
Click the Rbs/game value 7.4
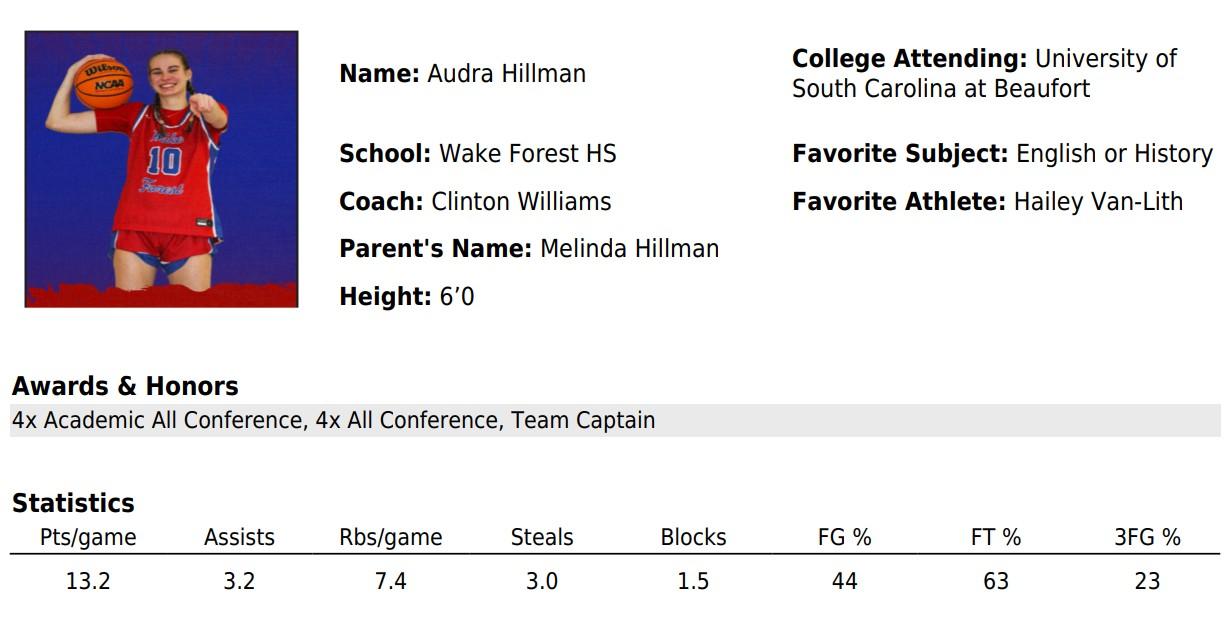click(390, 581)
